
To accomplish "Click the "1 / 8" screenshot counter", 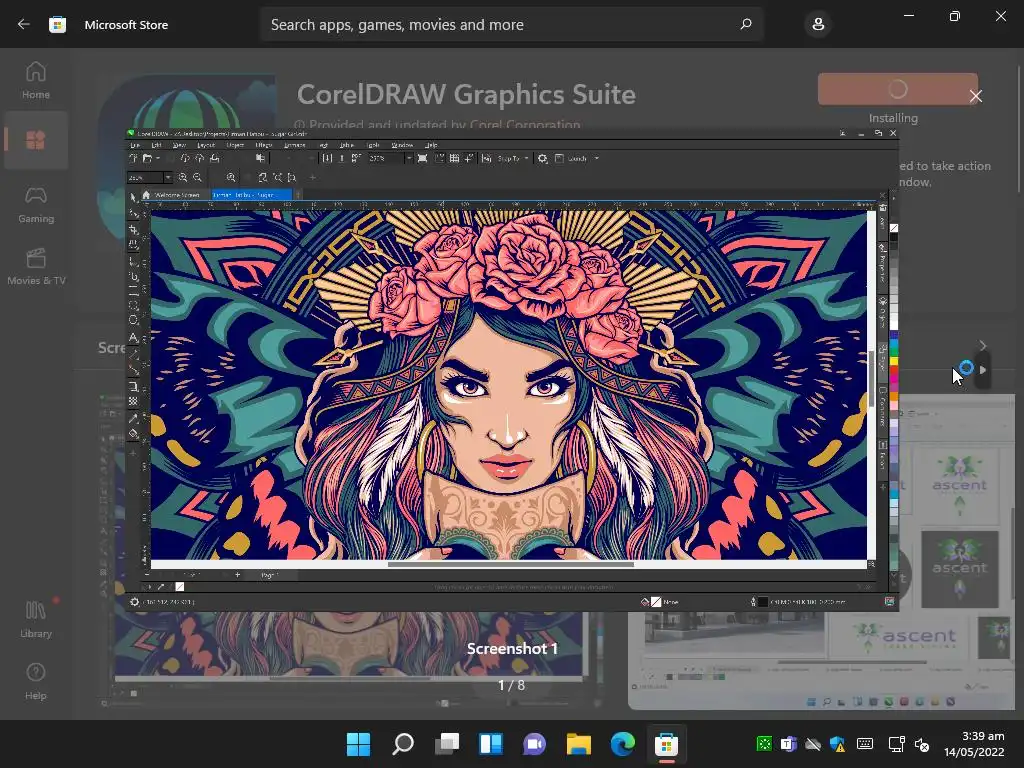I will (x=512, y=685).
